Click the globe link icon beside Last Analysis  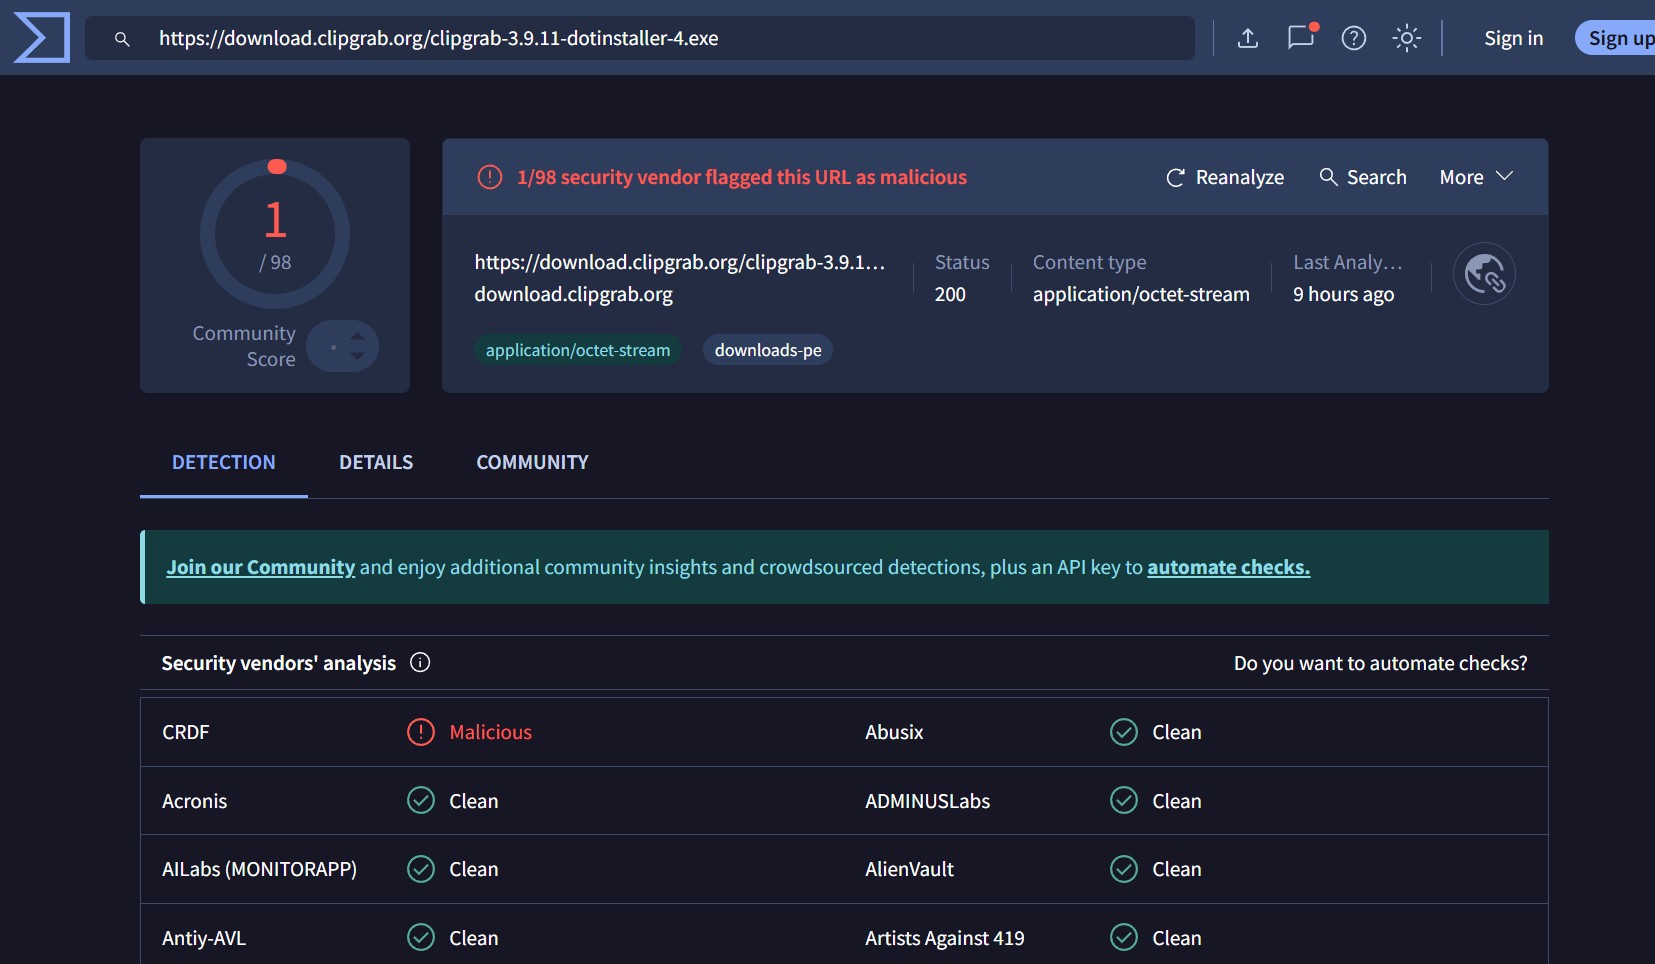[1484, 274]
